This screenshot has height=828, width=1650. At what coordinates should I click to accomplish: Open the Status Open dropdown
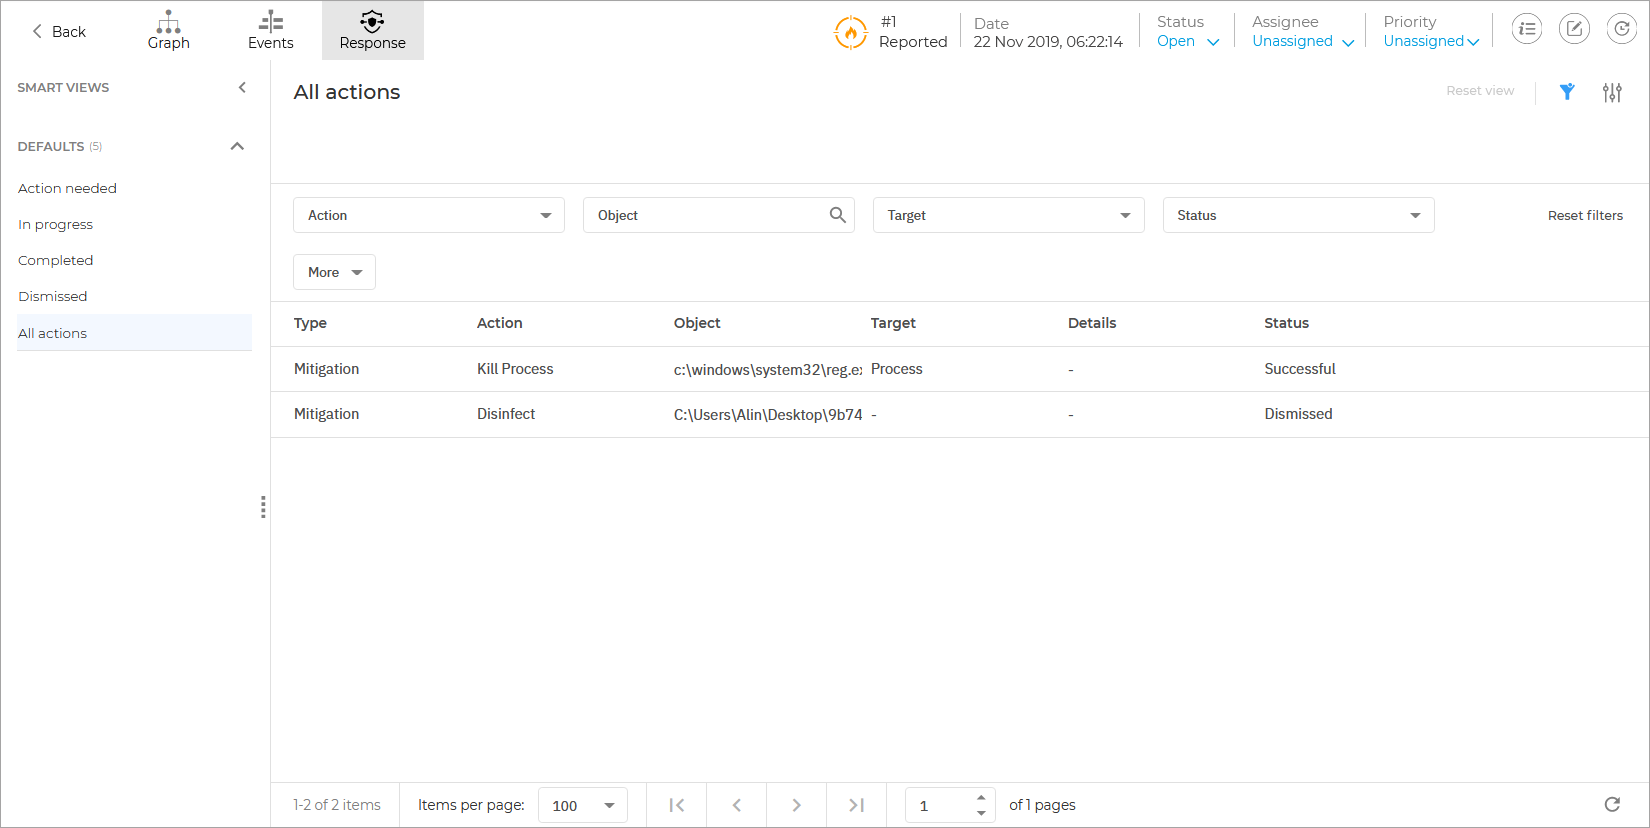coord(1188,41)
